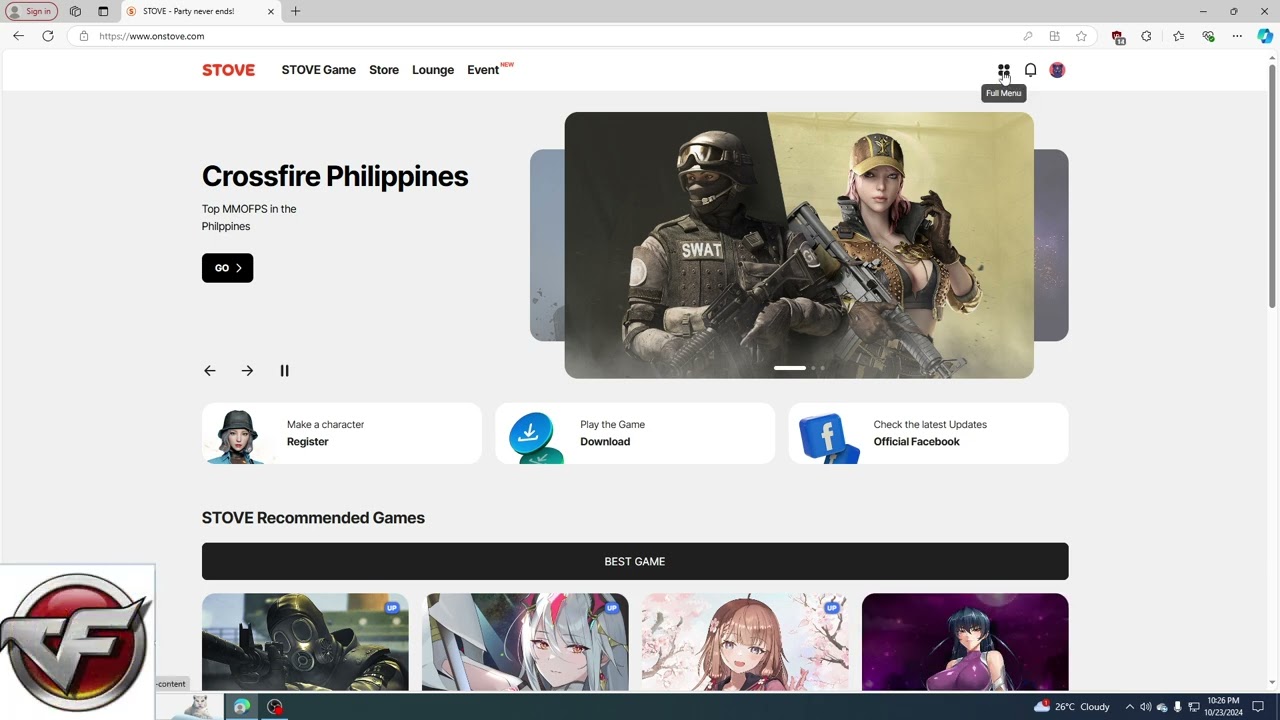Open the Lounge menu item
Screen dimensions: 1280x720
pyautogui.click(x=433, y=70)
